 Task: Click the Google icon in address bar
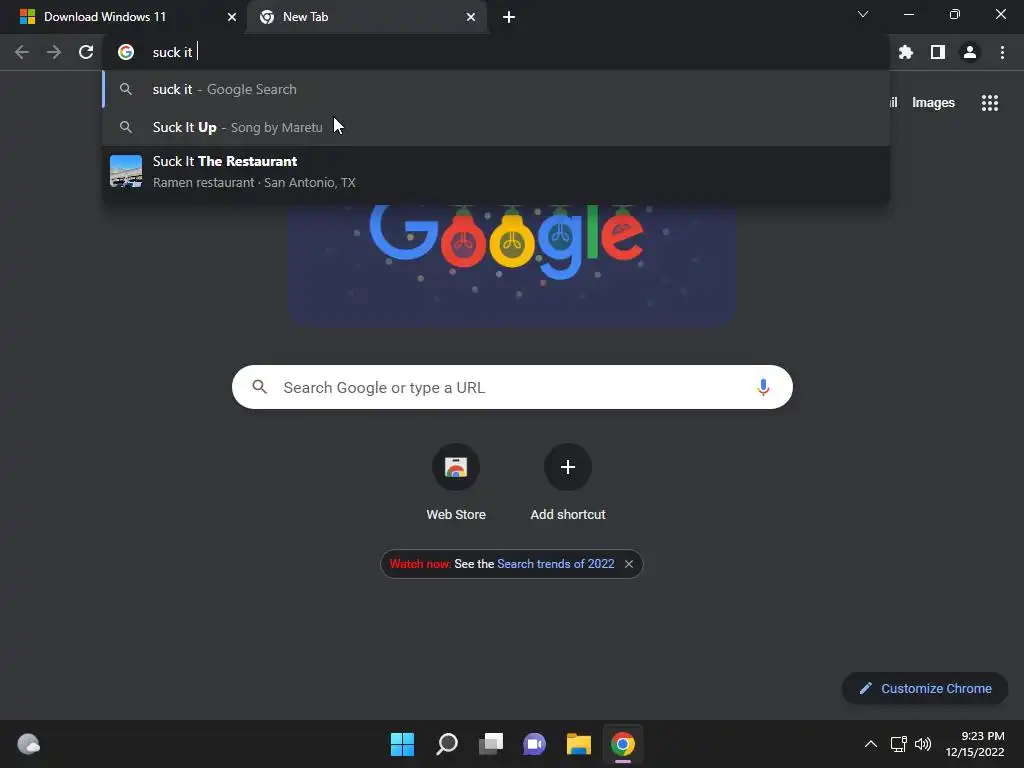pos(126,52)
